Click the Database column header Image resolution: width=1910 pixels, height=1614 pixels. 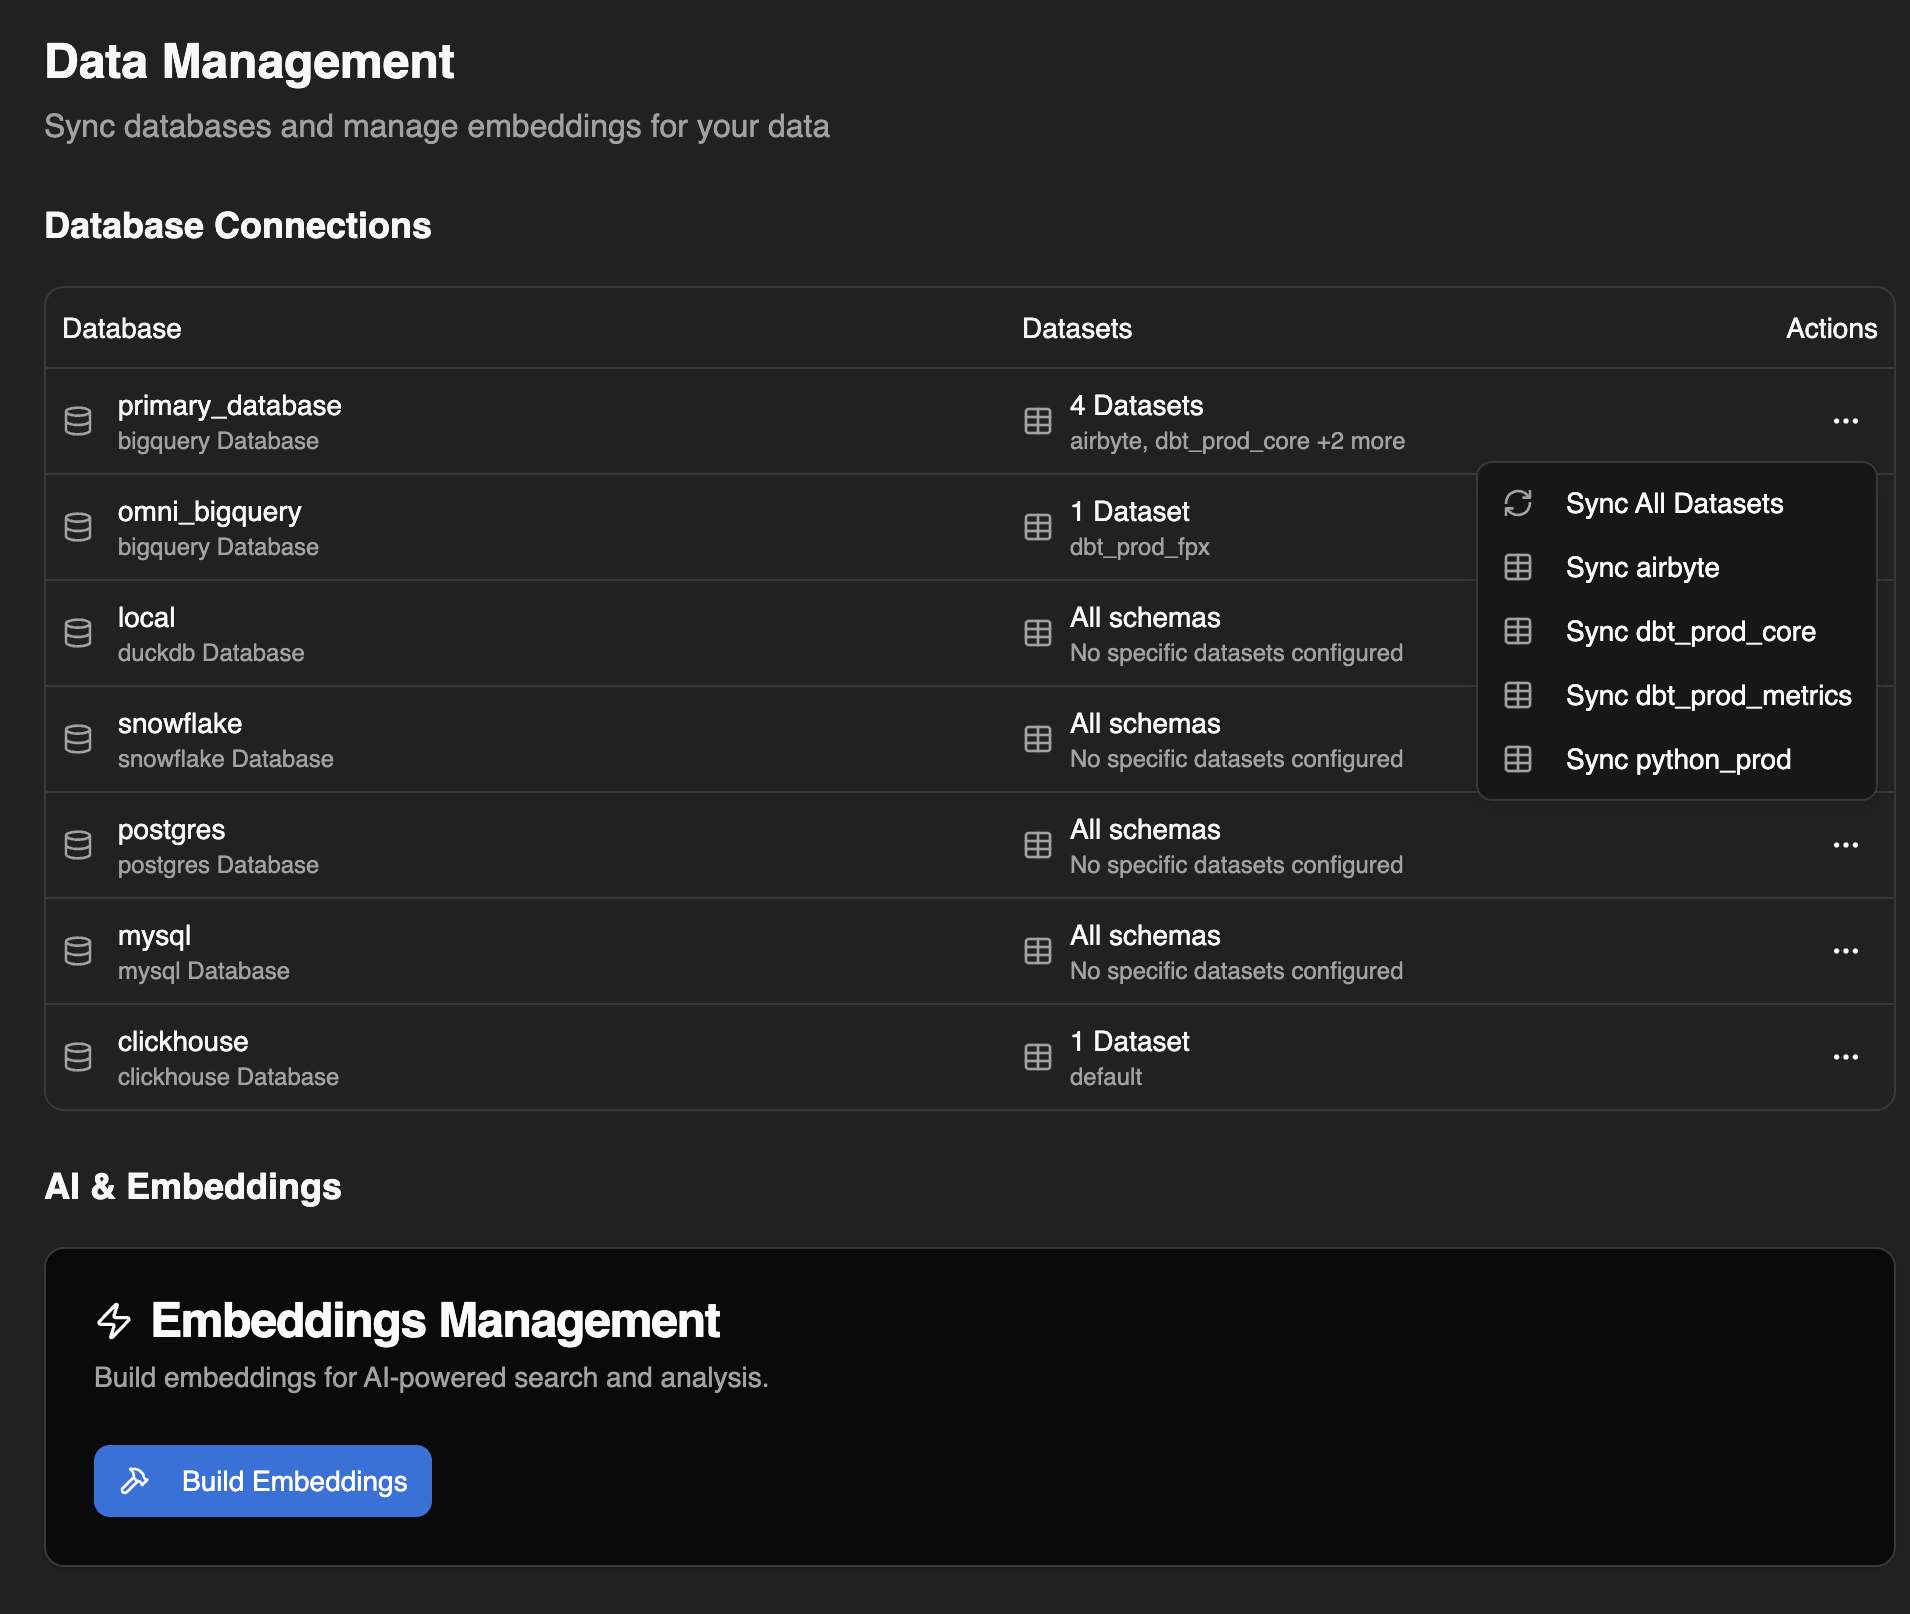pyautogui.click(x=122, y=328)
